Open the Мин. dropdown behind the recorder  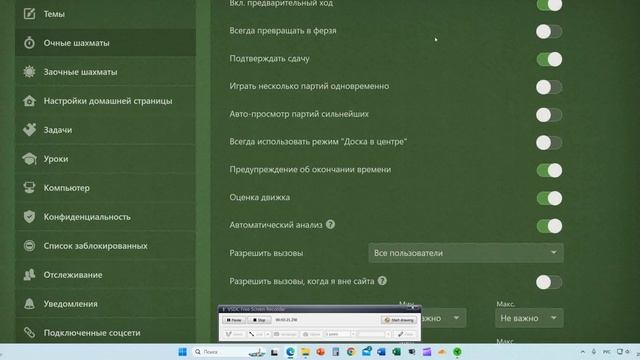pyautogui.click(x=443, y=318)
